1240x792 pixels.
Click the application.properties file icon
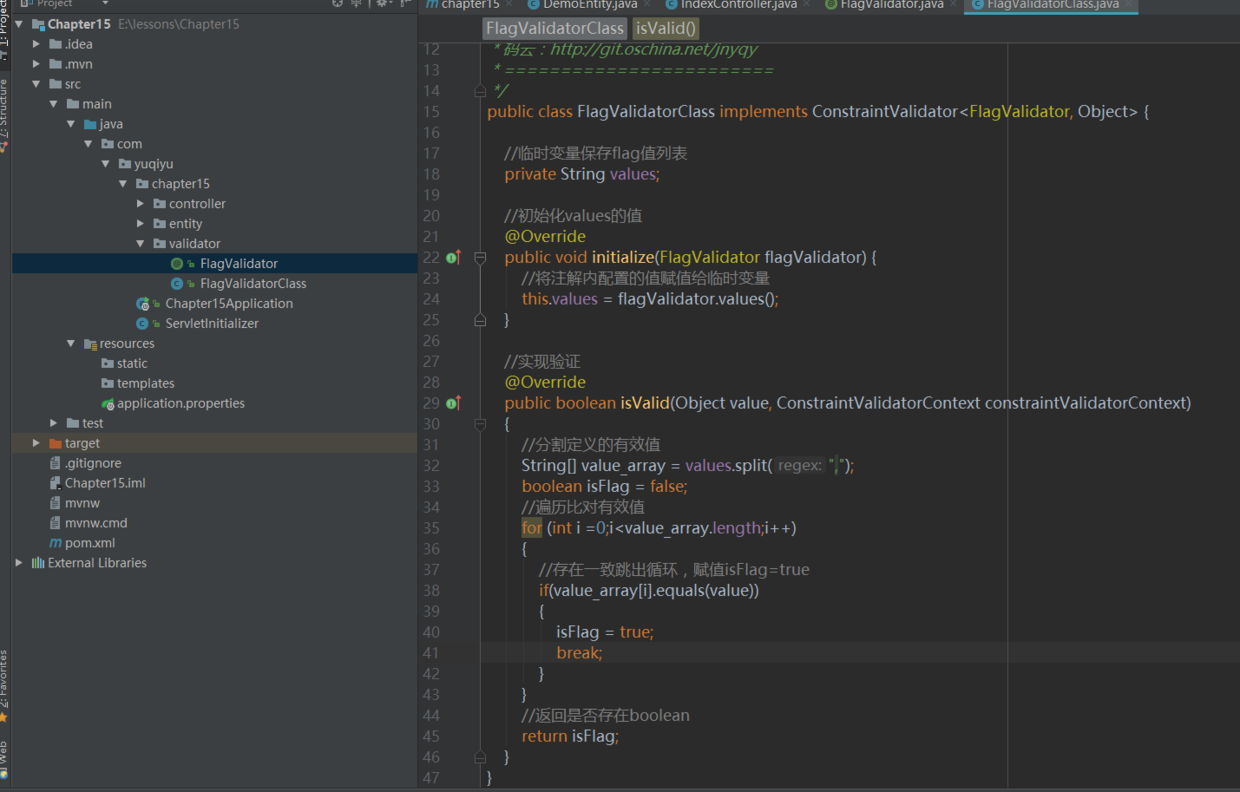107,404
